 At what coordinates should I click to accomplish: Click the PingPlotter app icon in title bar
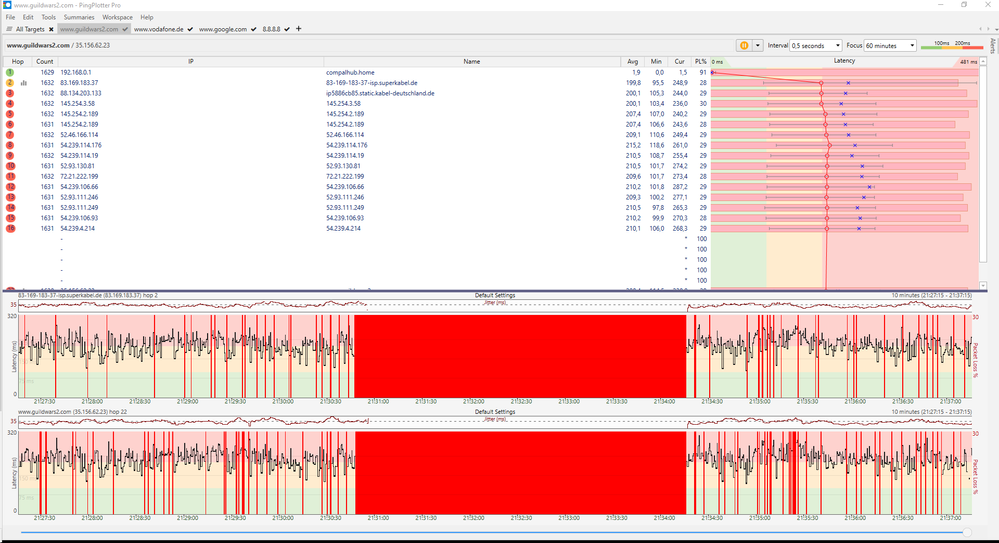coord(7,5)
